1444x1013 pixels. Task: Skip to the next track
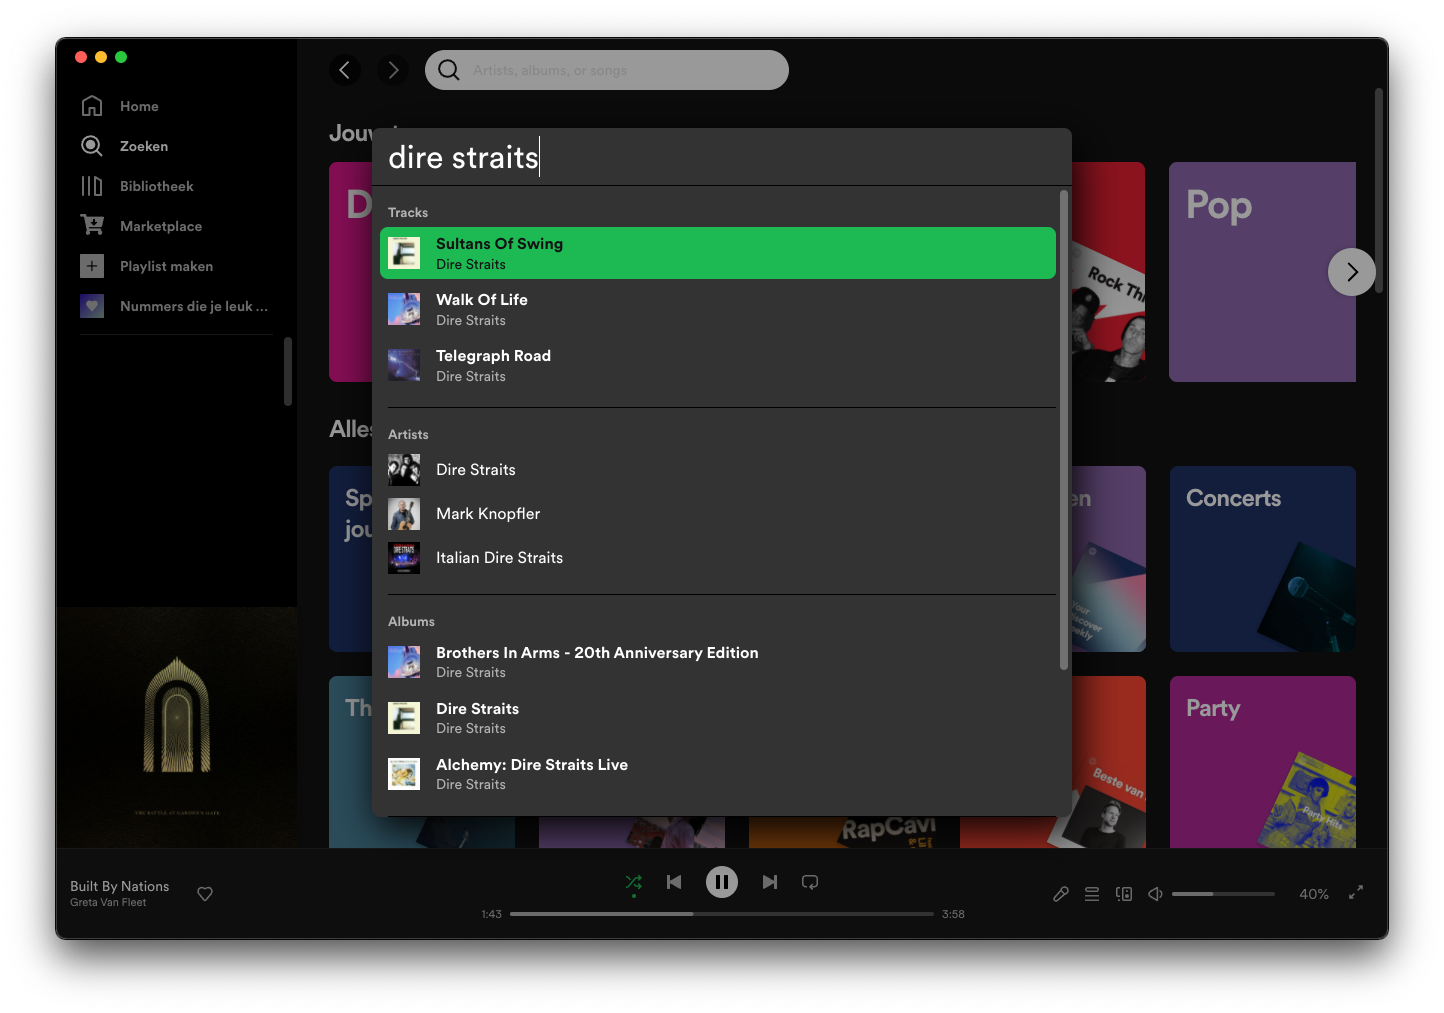click(770, 882)
